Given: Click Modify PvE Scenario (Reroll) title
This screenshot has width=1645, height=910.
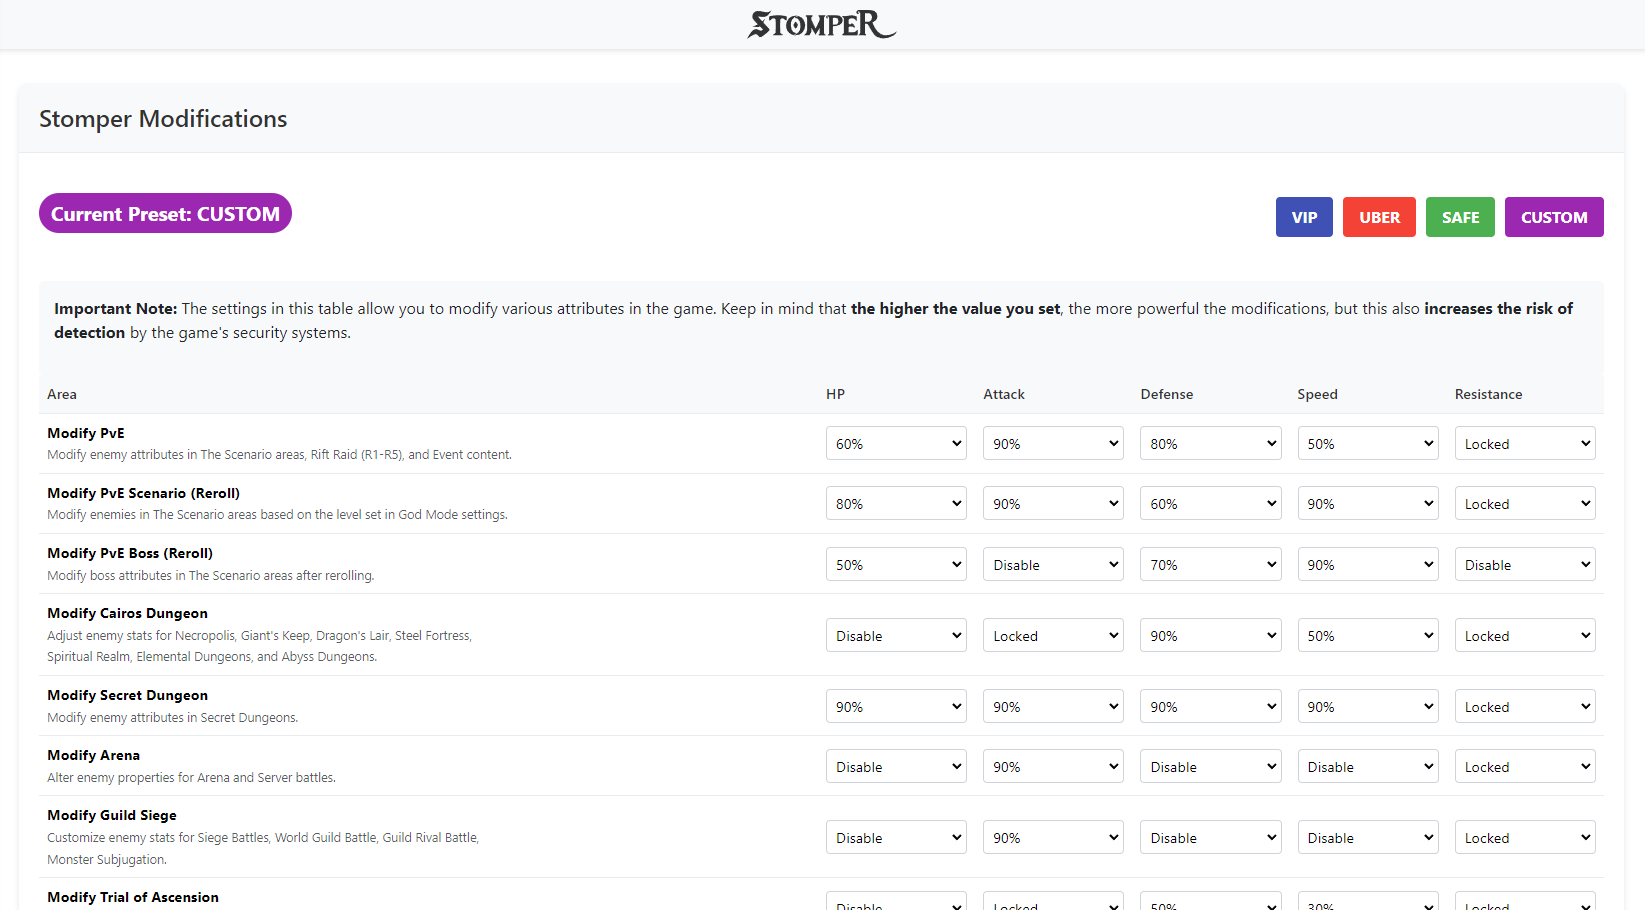Looking at the screenshot, I should [143, 493].
